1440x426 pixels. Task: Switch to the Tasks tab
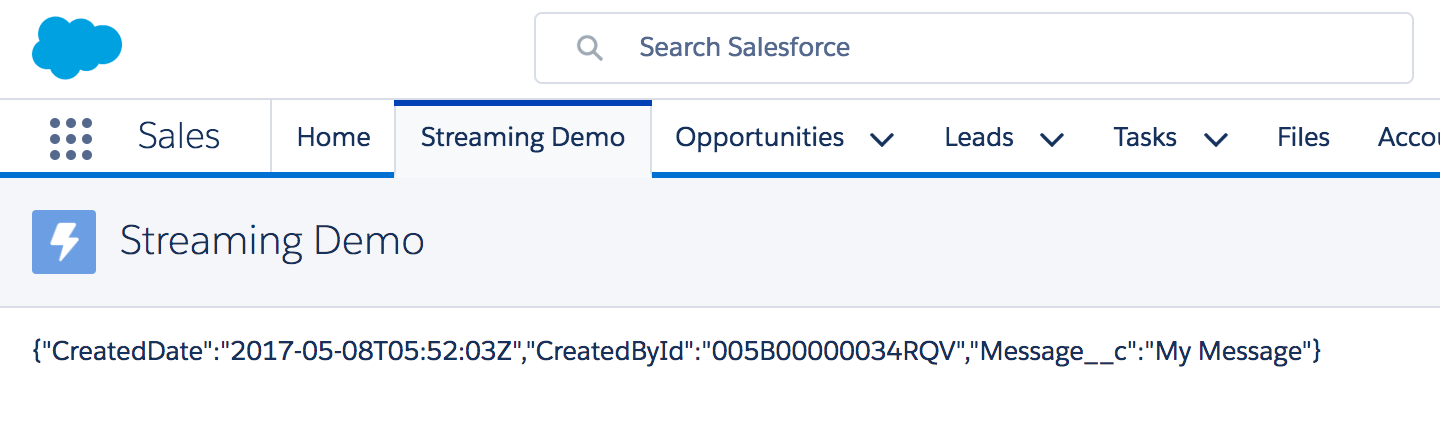click(1145, 137)
